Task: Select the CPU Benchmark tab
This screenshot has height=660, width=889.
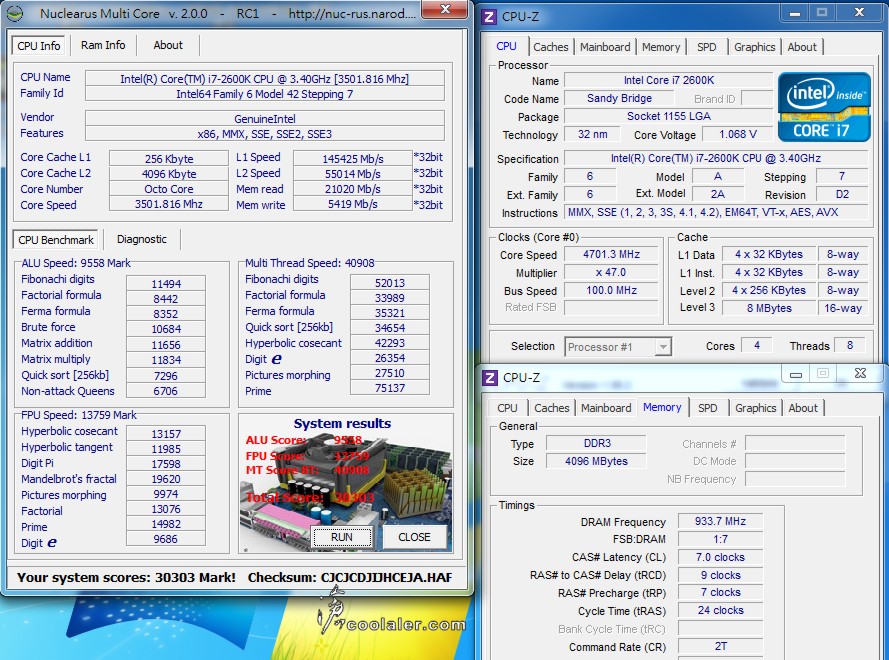Action: coord(56,240)
